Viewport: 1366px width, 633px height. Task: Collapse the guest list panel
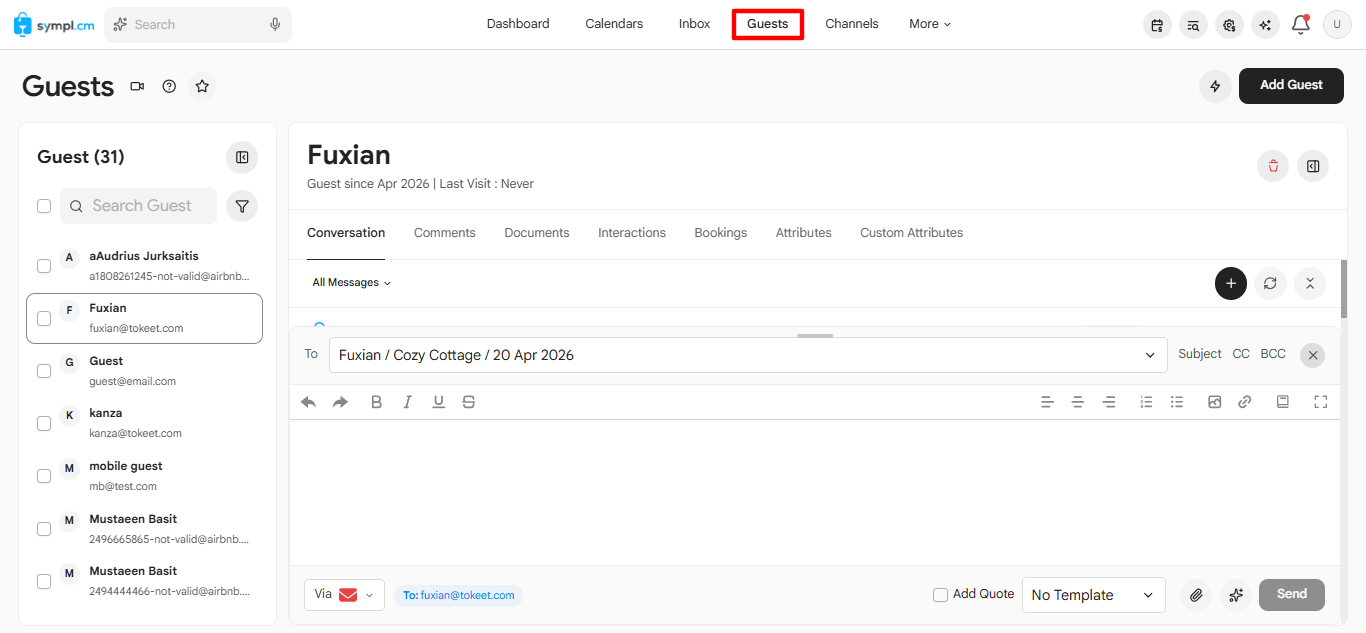pyautogui.click(x=242, y=157)
